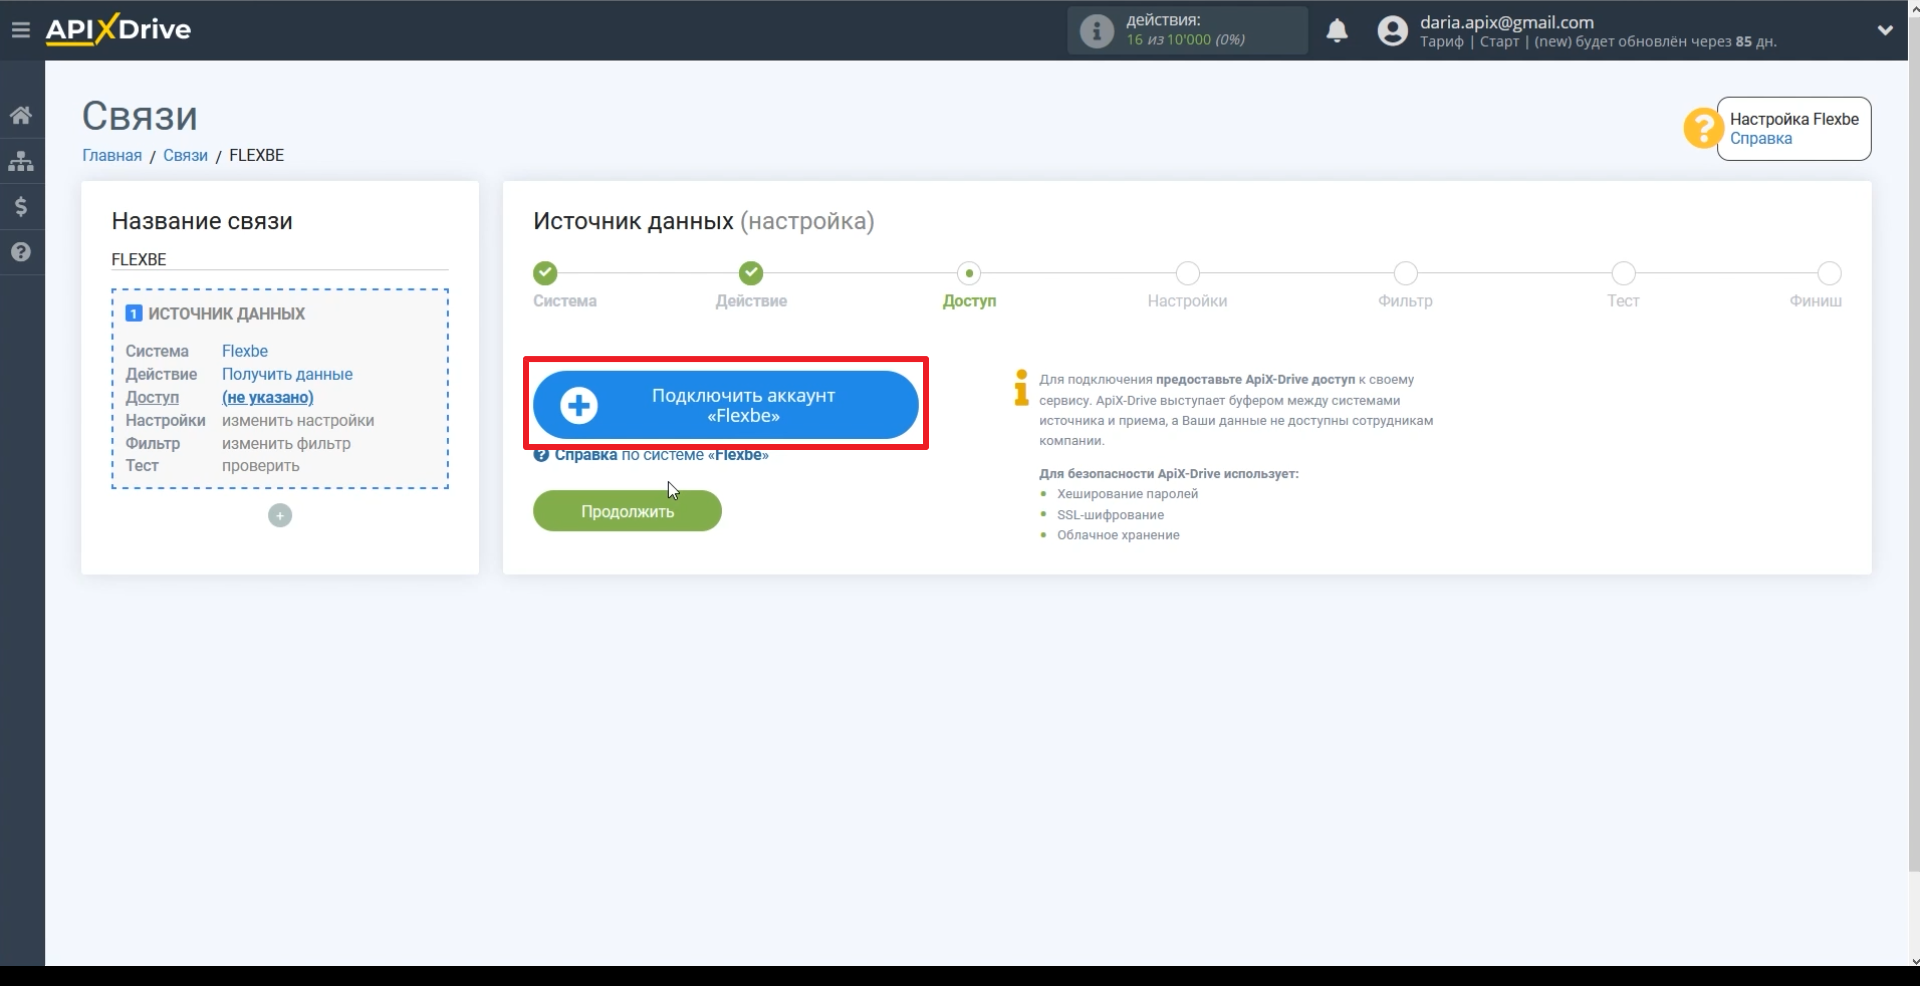
Task: Click the Продолжить button
Action: 627,511
